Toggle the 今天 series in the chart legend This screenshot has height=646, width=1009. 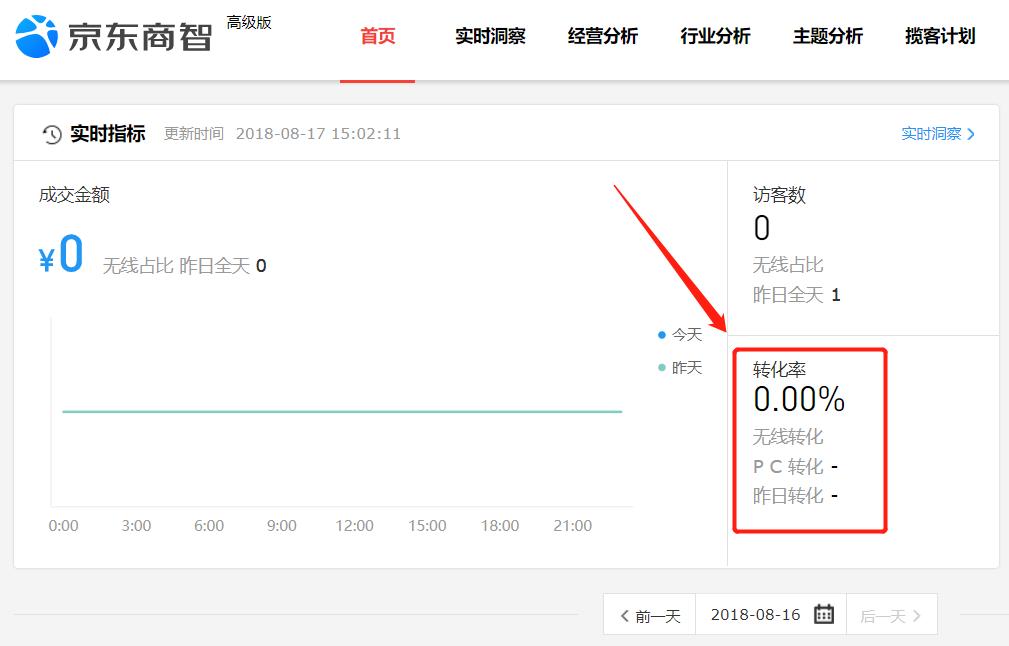(x=684, y=335)
